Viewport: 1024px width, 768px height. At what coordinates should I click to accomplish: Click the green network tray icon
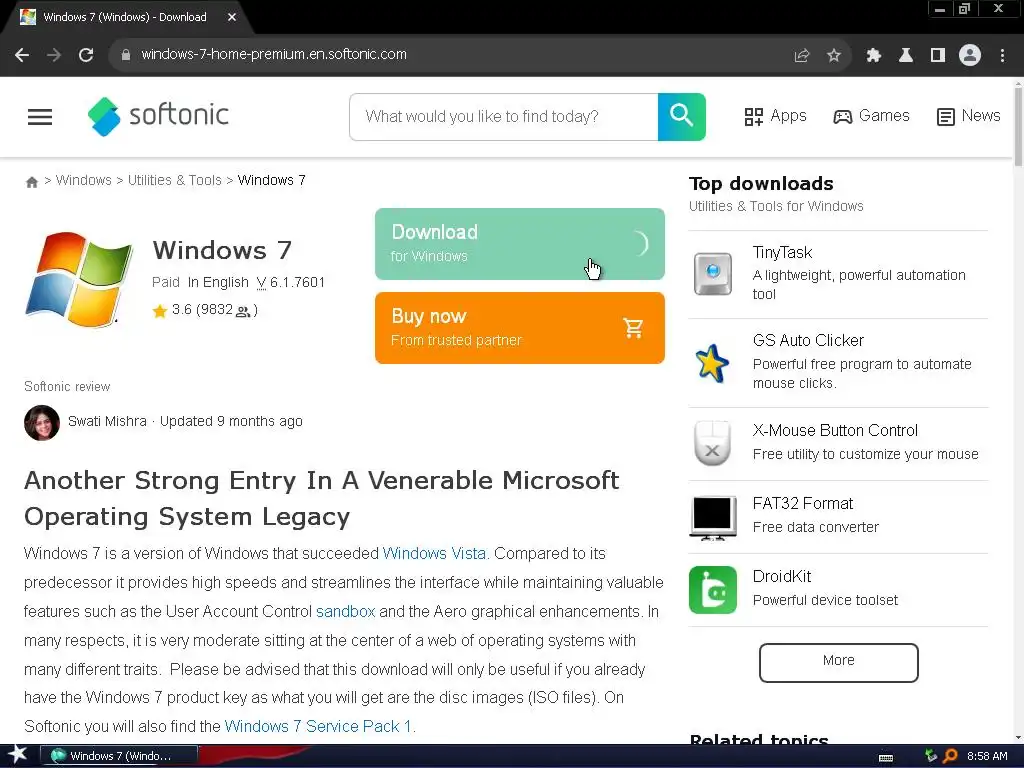pos(931,756)
